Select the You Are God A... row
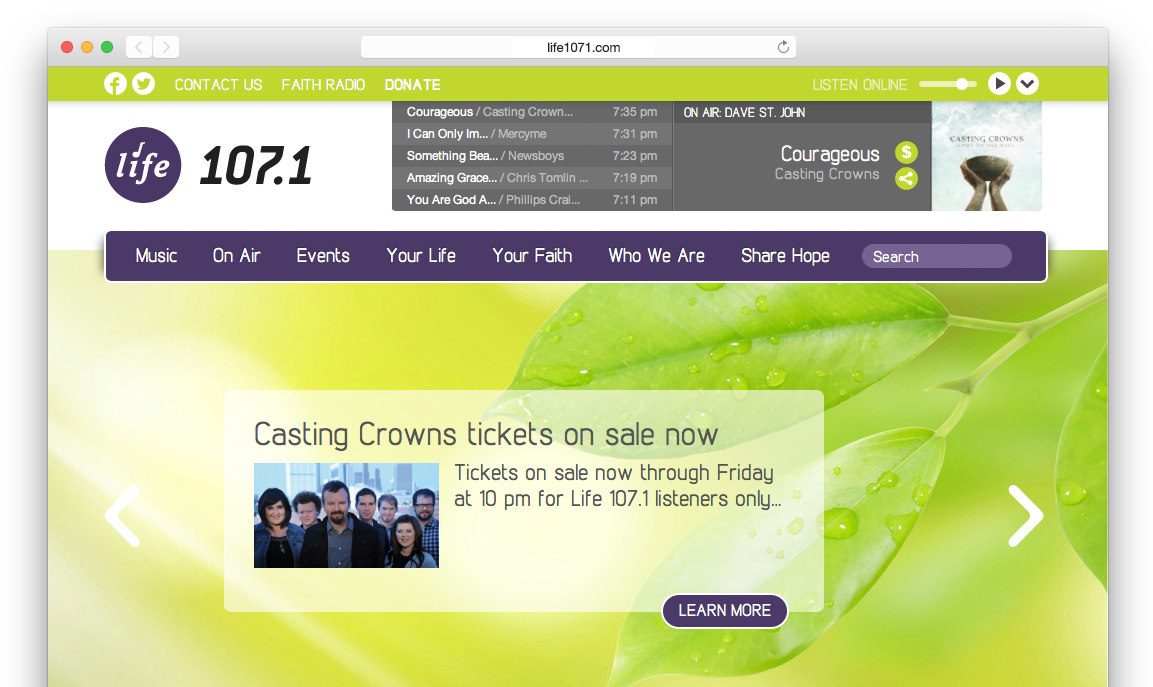Screen dimensions: 1153x687 click(532, 200)
